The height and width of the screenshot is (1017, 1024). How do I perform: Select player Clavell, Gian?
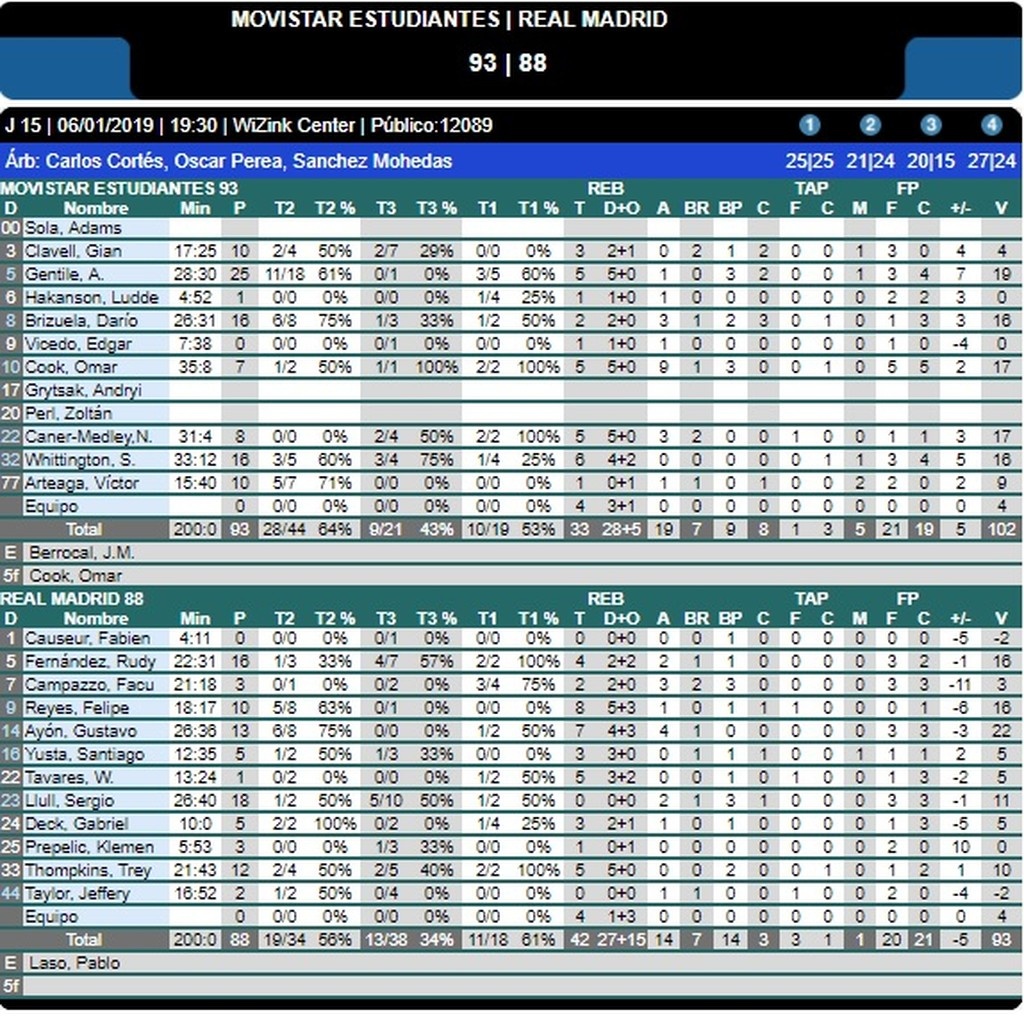(x=72, y=251)
